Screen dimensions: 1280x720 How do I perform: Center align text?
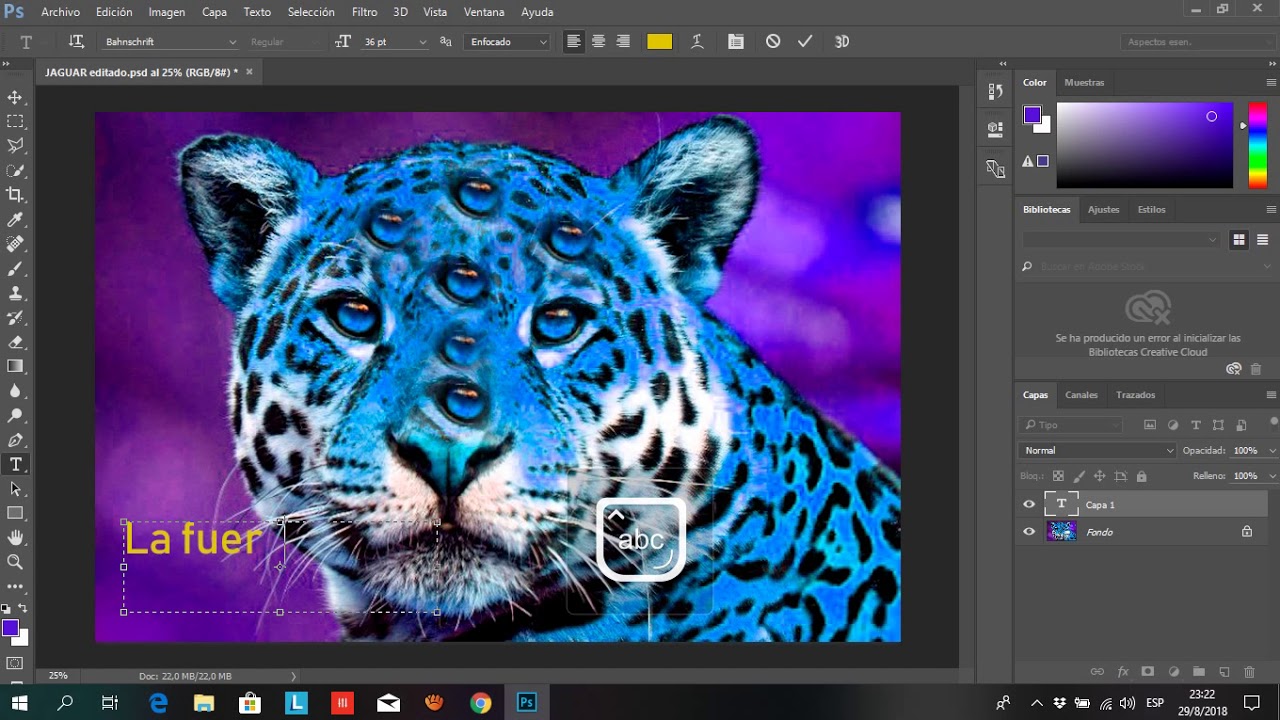pyautogui.click(x=598, y=42)
